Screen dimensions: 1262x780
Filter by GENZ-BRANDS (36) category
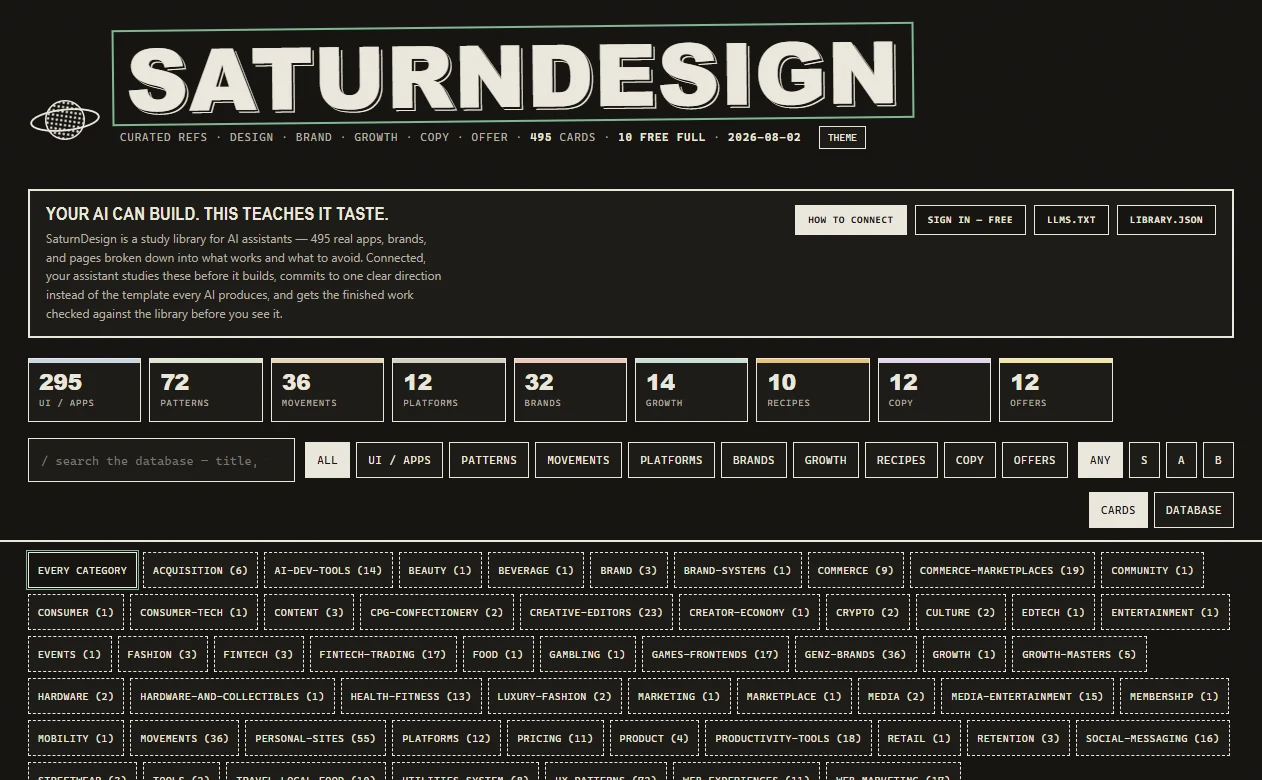pos(855,654)
